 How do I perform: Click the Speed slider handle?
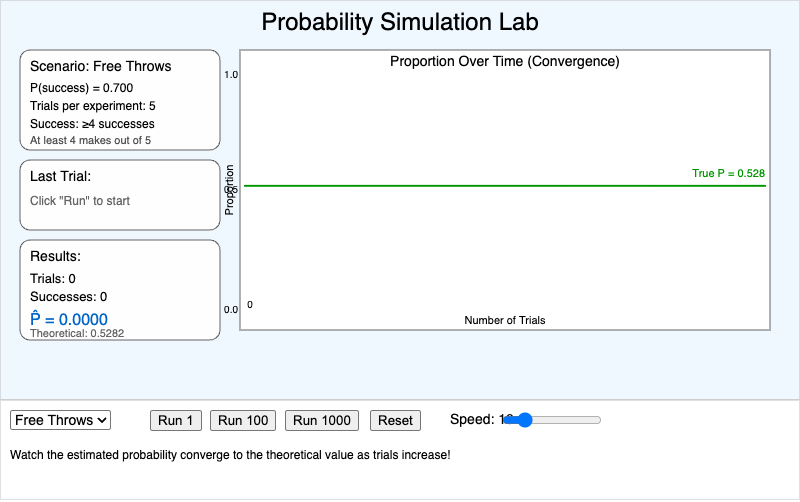coord(524,420)
